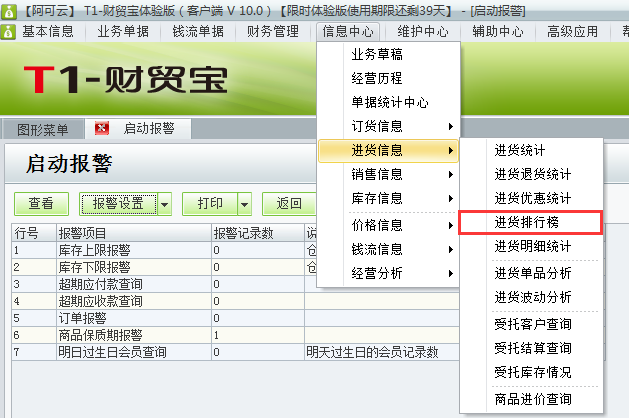This screenshot has width=629, height=418.
Task: Choose 进货优惠统计 from submenu
Action: point(531,198)
